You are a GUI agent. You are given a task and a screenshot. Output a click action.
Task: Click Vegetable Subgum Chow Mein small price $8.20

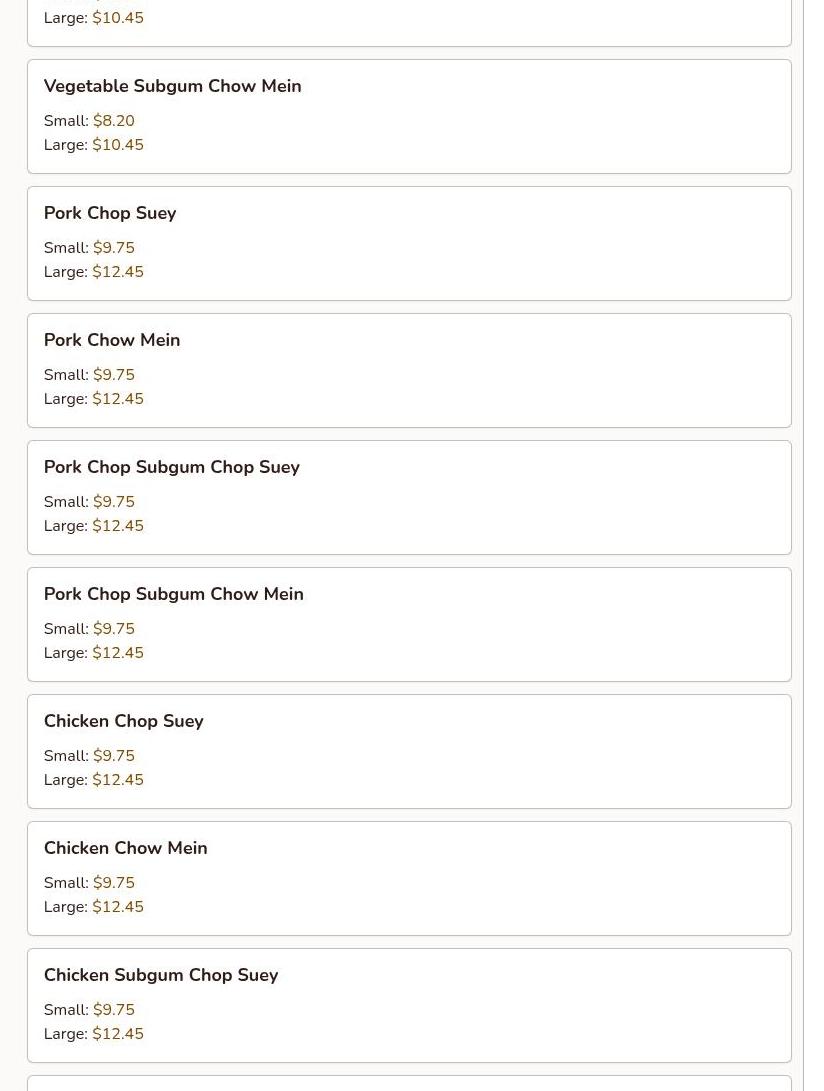(x=114, y=121)
